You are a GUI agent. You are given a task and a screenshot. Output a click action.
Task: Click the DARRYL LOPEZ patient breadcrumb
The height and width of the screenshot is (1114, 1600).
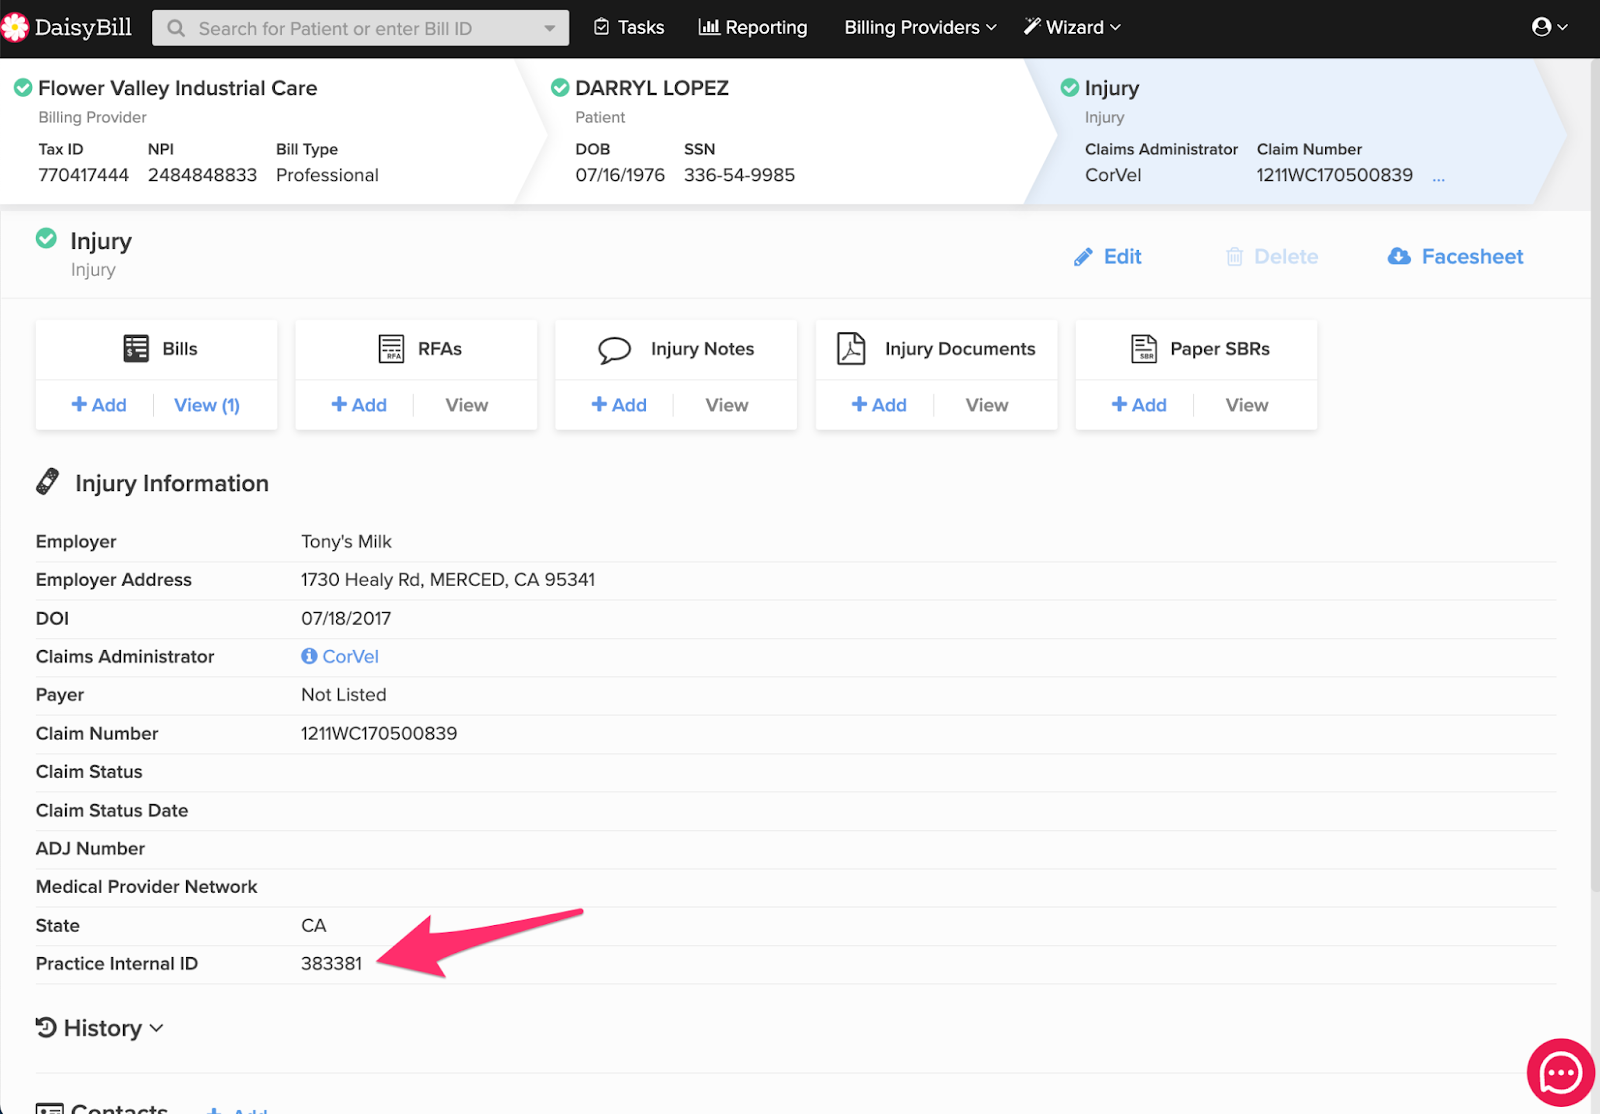(652, 88)
